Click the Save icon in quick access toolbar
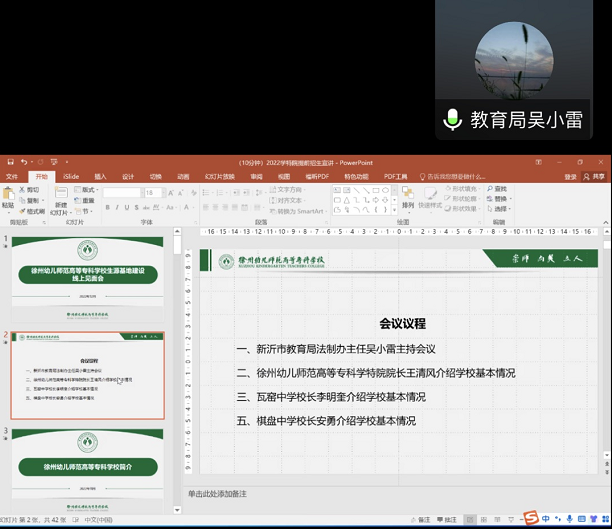Image resolution: width=612 pixels, height=529 pixels. 9,162
